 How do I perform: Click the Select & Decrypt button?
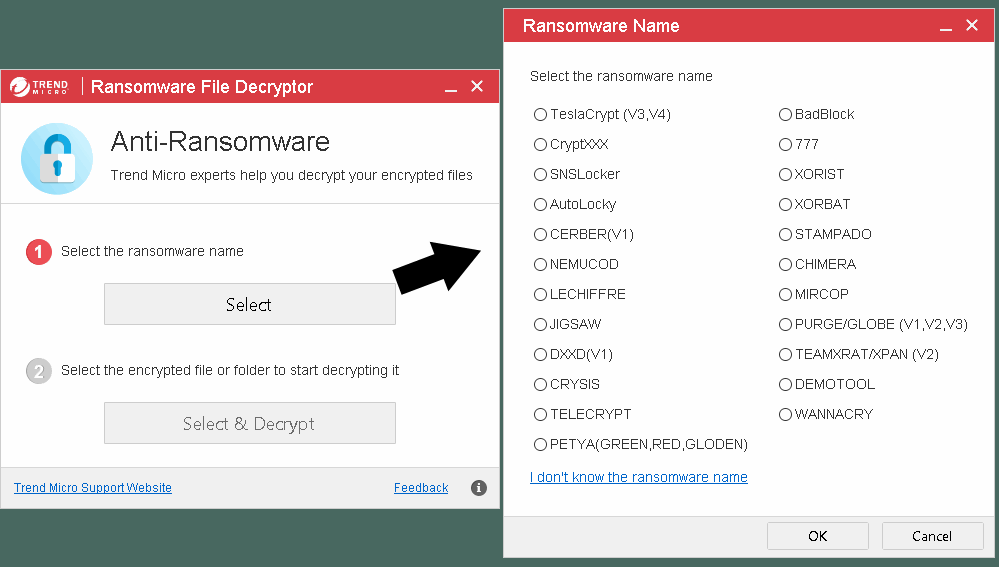pyautogui.click(x=250, y=423)
